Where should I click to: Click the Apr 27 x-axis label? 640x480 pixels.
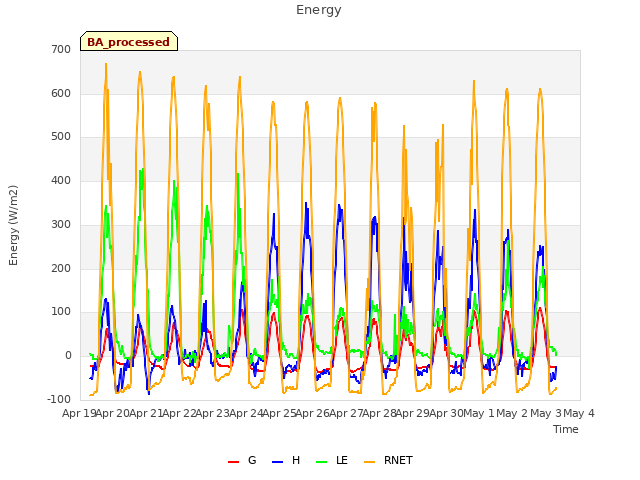point(346,413)
